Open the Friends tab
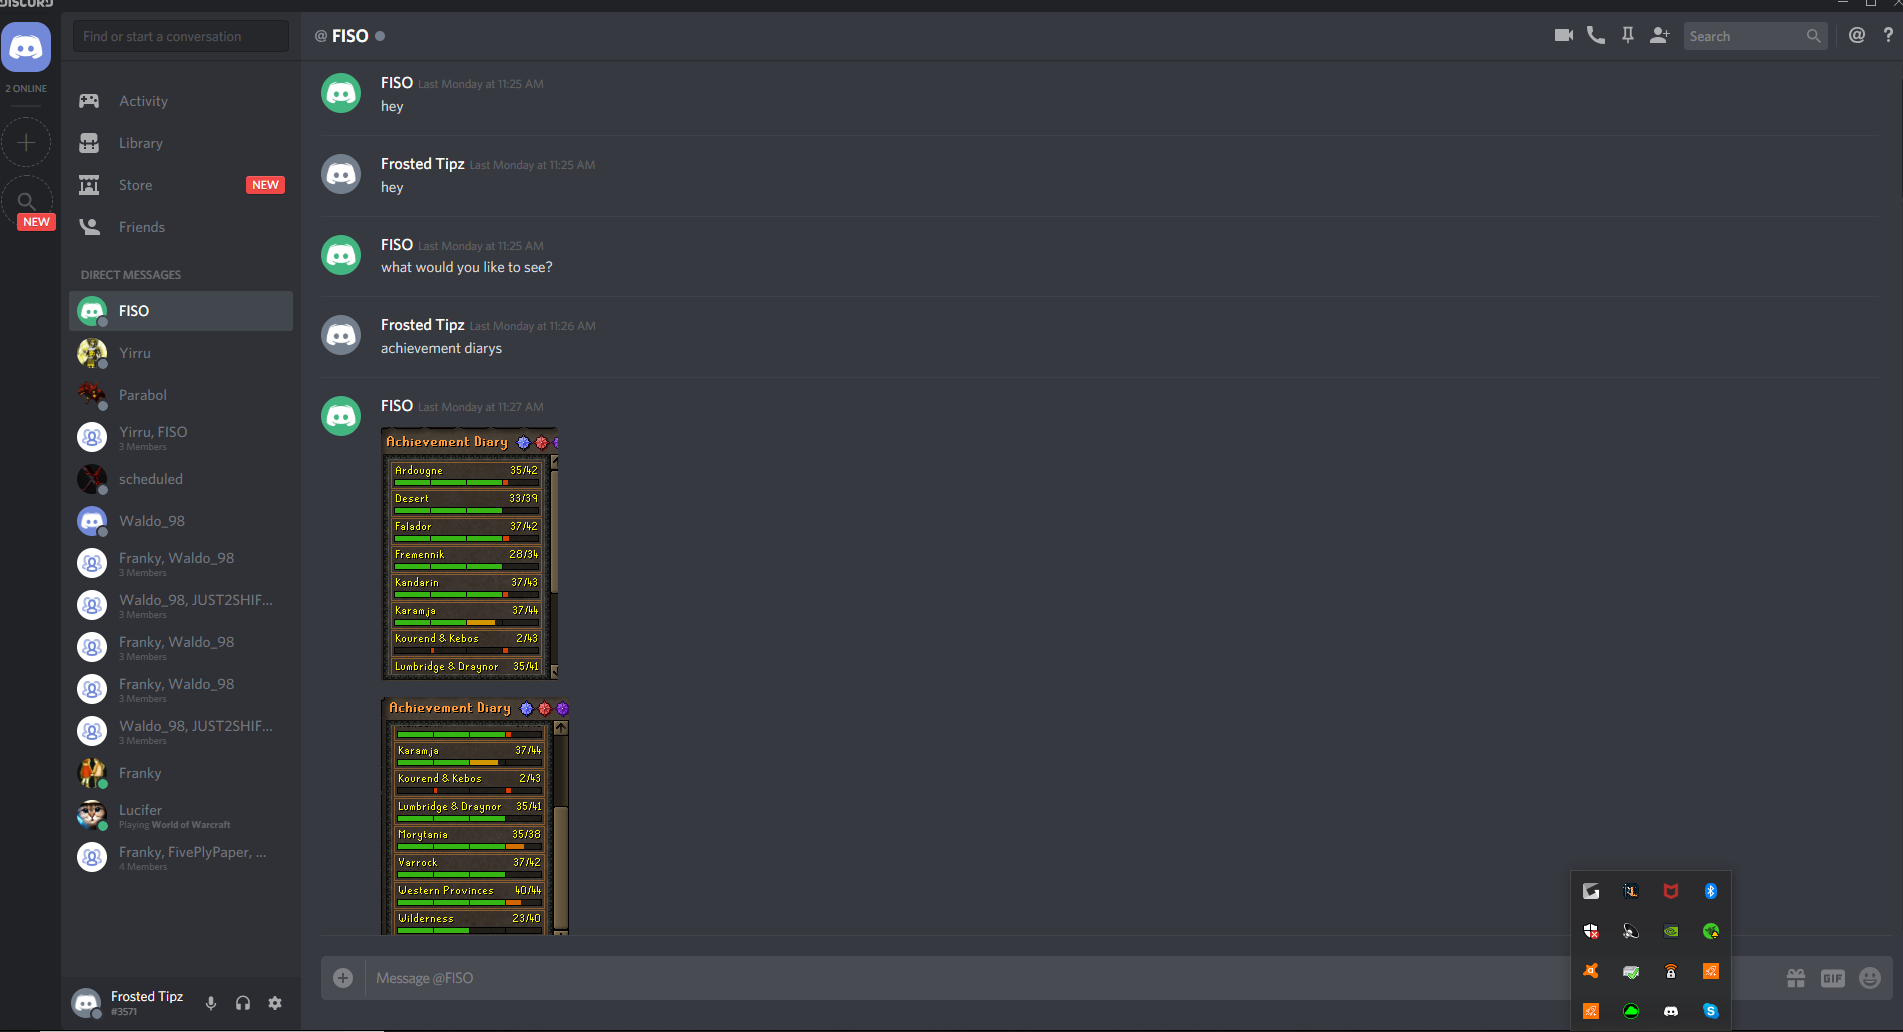The image size is (1903, 1032). pyautogui.click(x=181, y=227)
